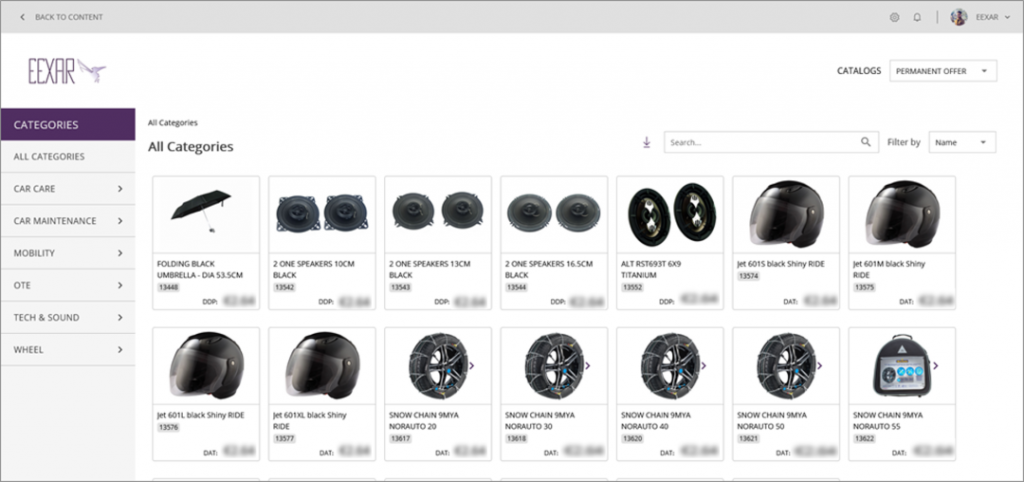The image size is (1024, 482).
Task: Open the Folding Black Umbrella product thumbnail
Action: (206, 214)
